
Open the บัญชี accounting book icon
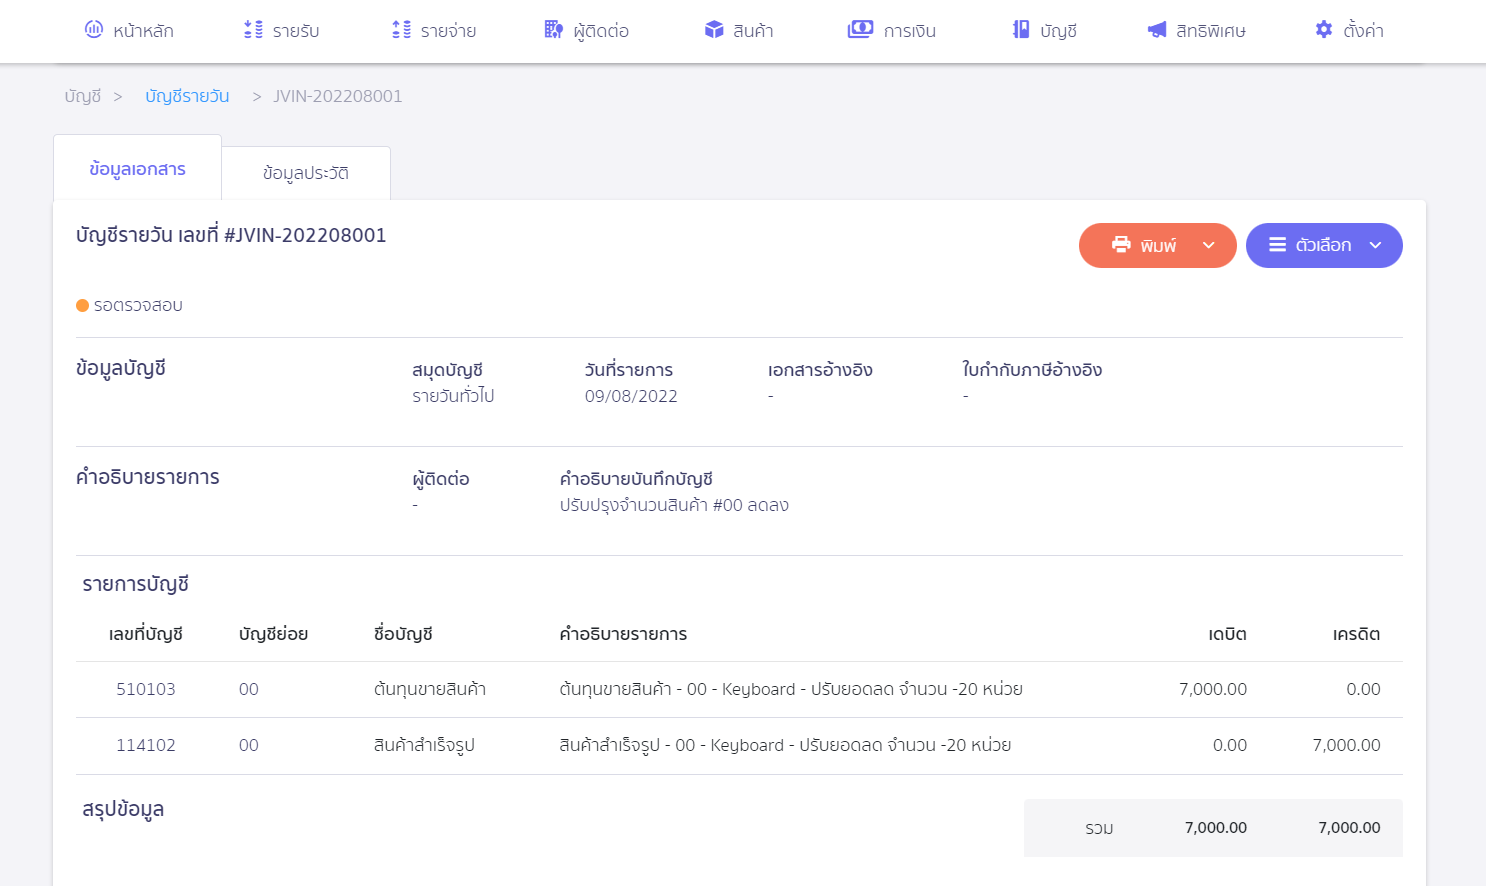[x=1019, y=29]
